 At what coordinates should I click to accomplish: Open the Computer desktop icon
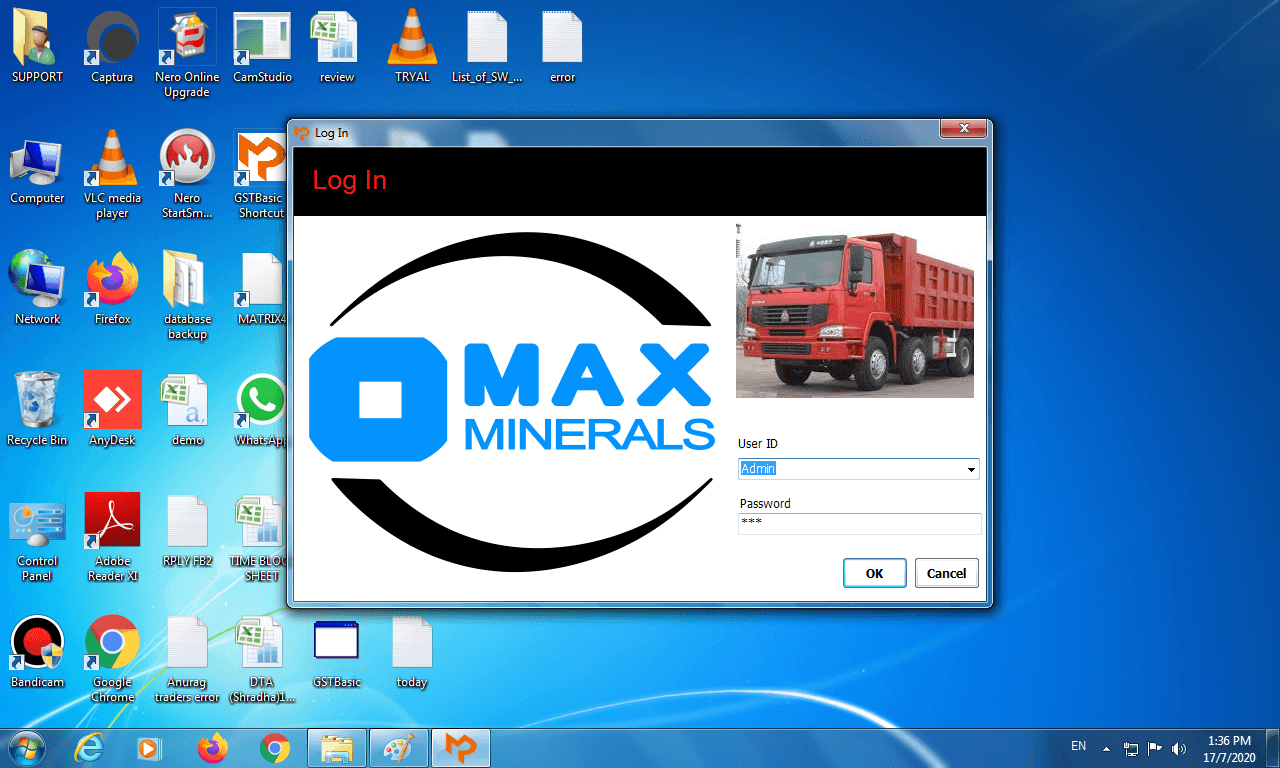pyautogui.click(x=37, y=169)
